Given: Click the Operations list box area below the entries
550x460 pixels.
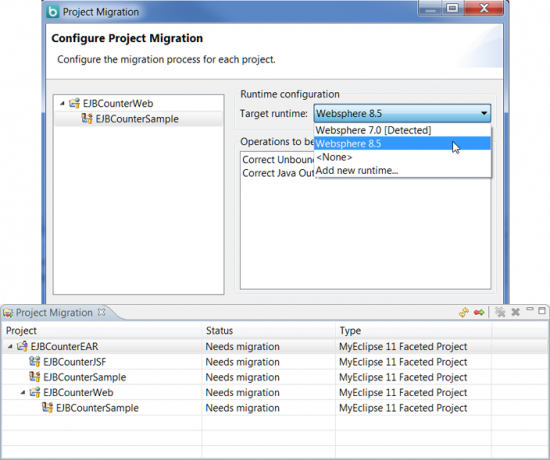Looking at the screenshot, I should [x=365, y=235].
